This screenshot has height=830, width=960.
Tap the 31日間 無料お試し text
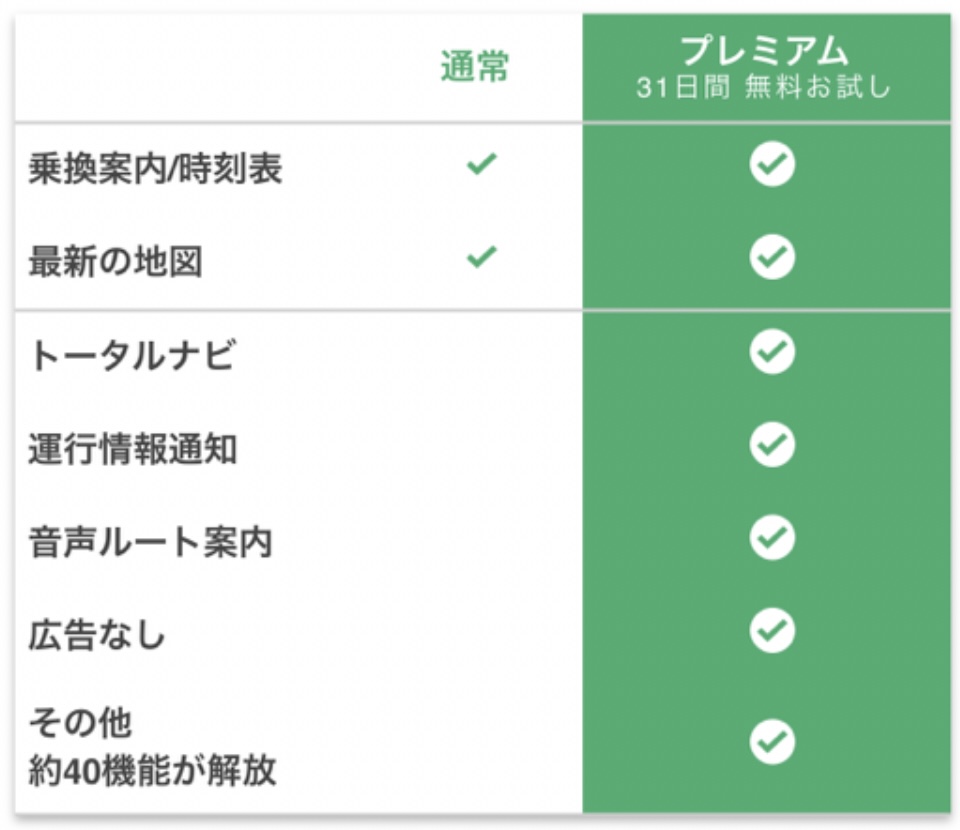[x=763, y=86]
